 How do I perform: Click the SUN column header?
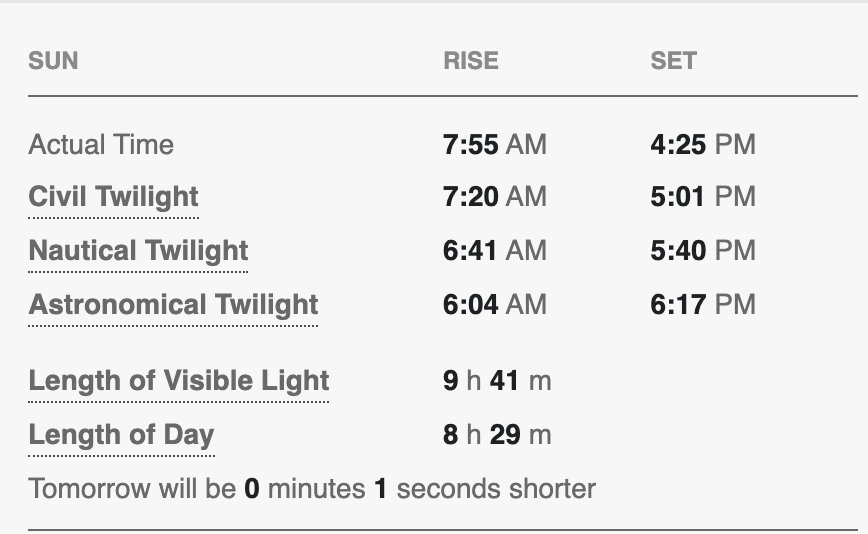pos(53,61)
